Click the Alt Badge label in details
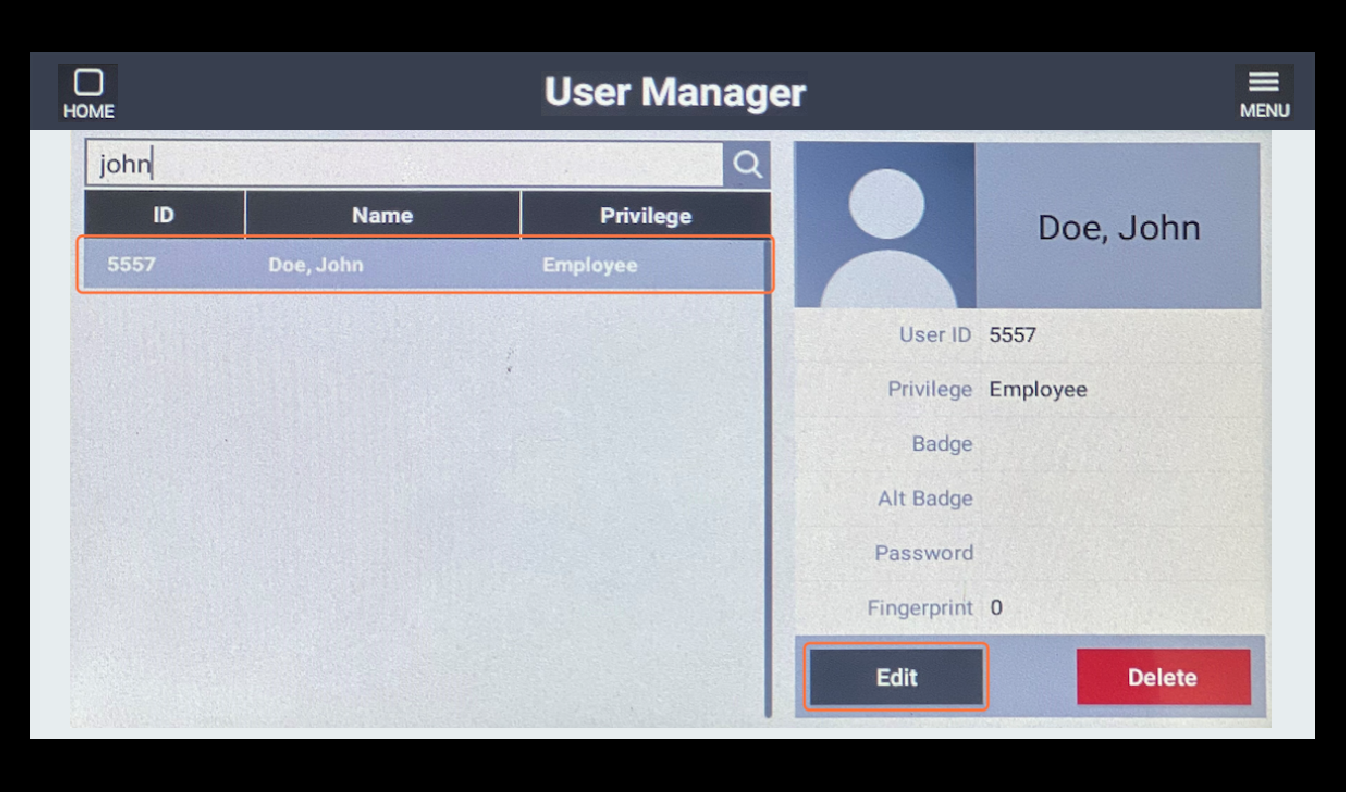This screenshot has height=792, width=1346. [924, 498]
